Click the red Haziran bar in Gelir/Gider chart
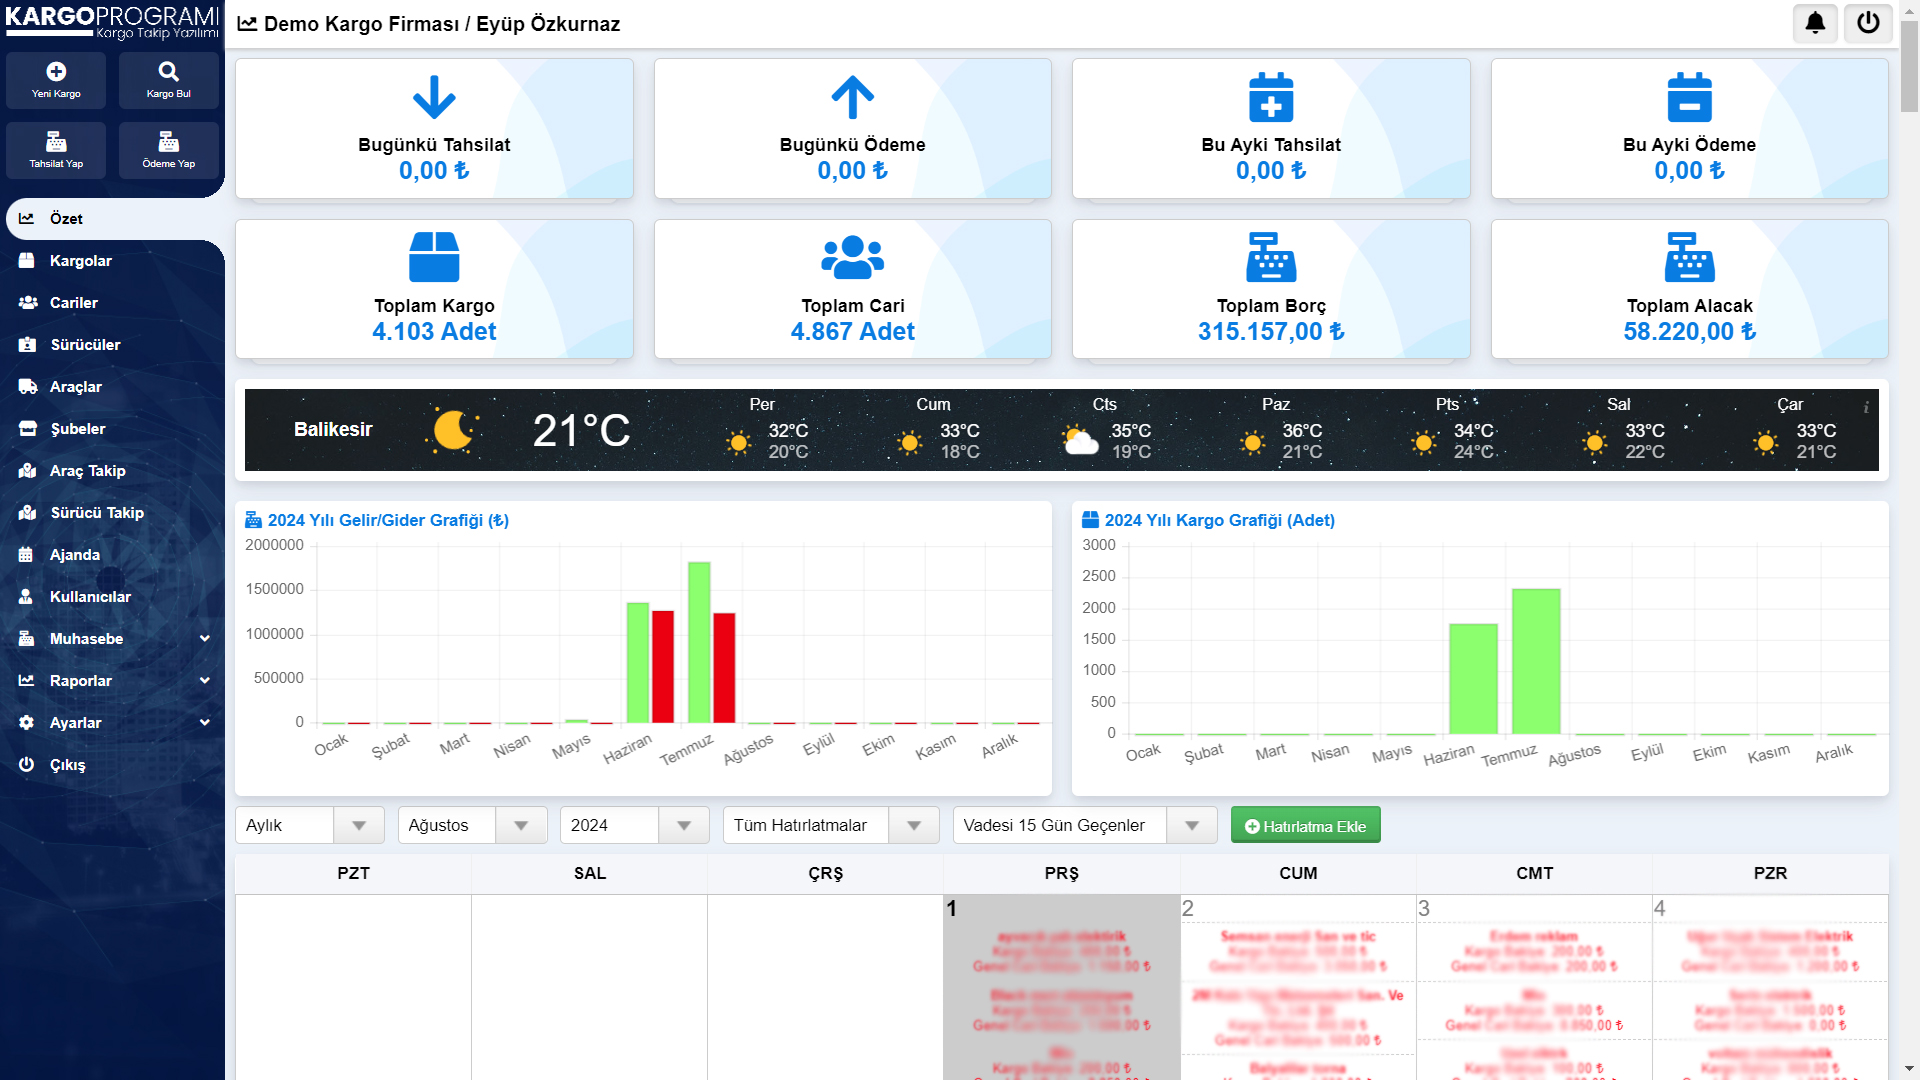 click(x=663, y=666)
